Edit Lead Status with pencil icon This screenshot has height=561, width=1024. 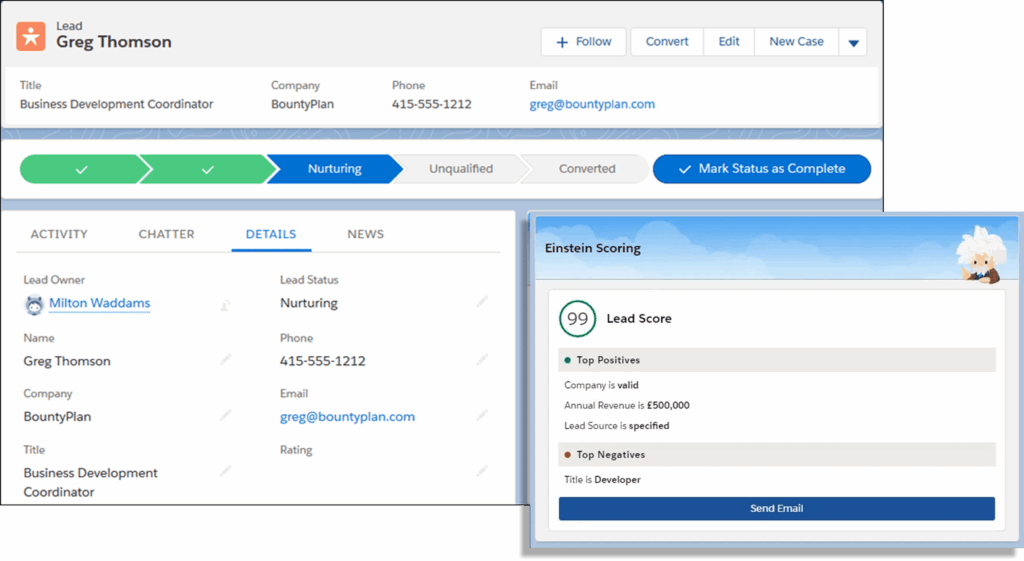click(482, 301)
